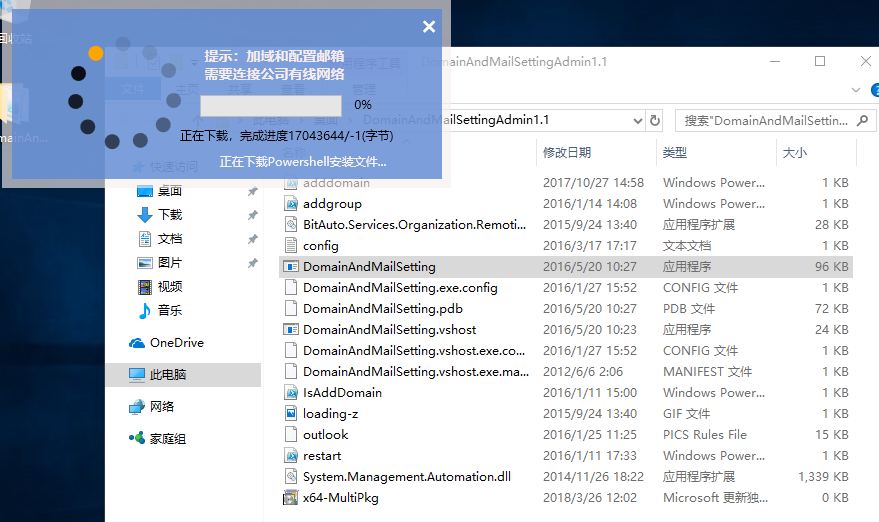Select the BitAuto.Services.Organization.Remoti... dll icon
The width and height of the screenshot is (879, 522).
[x=291, y=225]
